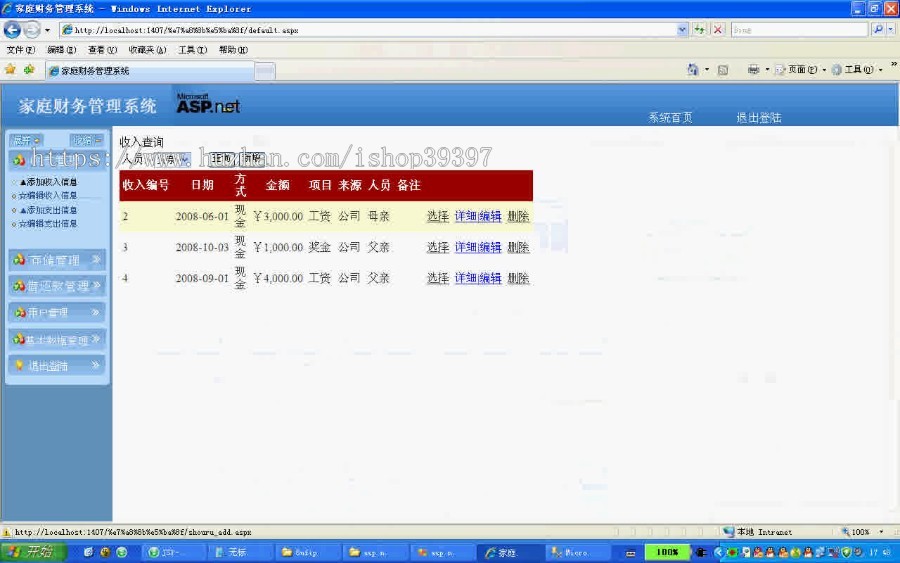This screenshot has height=563, width=900.
Task: Open the 帮助(H) menu
Action: point(233,50)
